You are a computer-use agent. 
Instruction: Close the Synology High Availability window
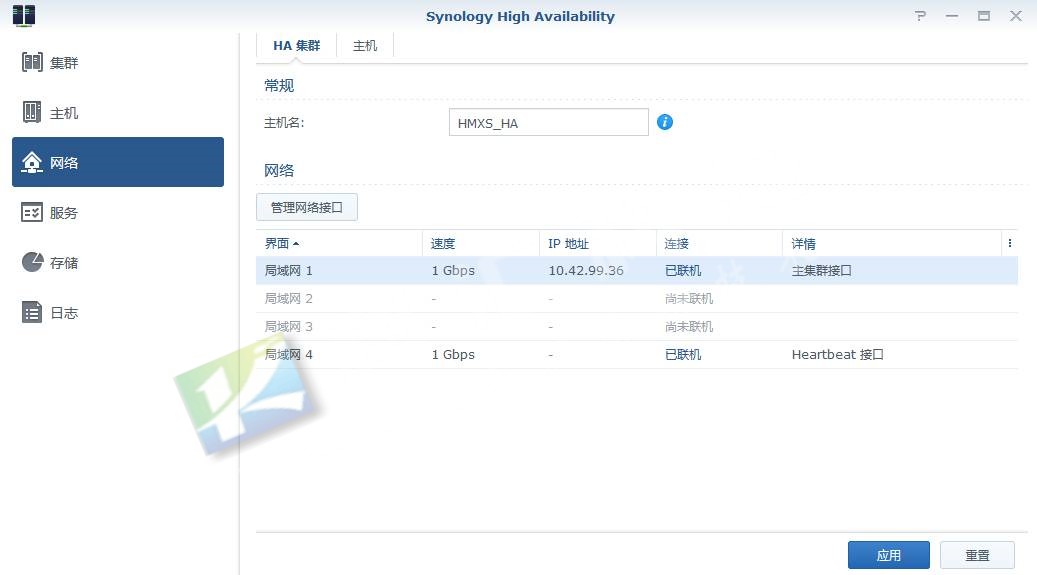[1016, 16]
